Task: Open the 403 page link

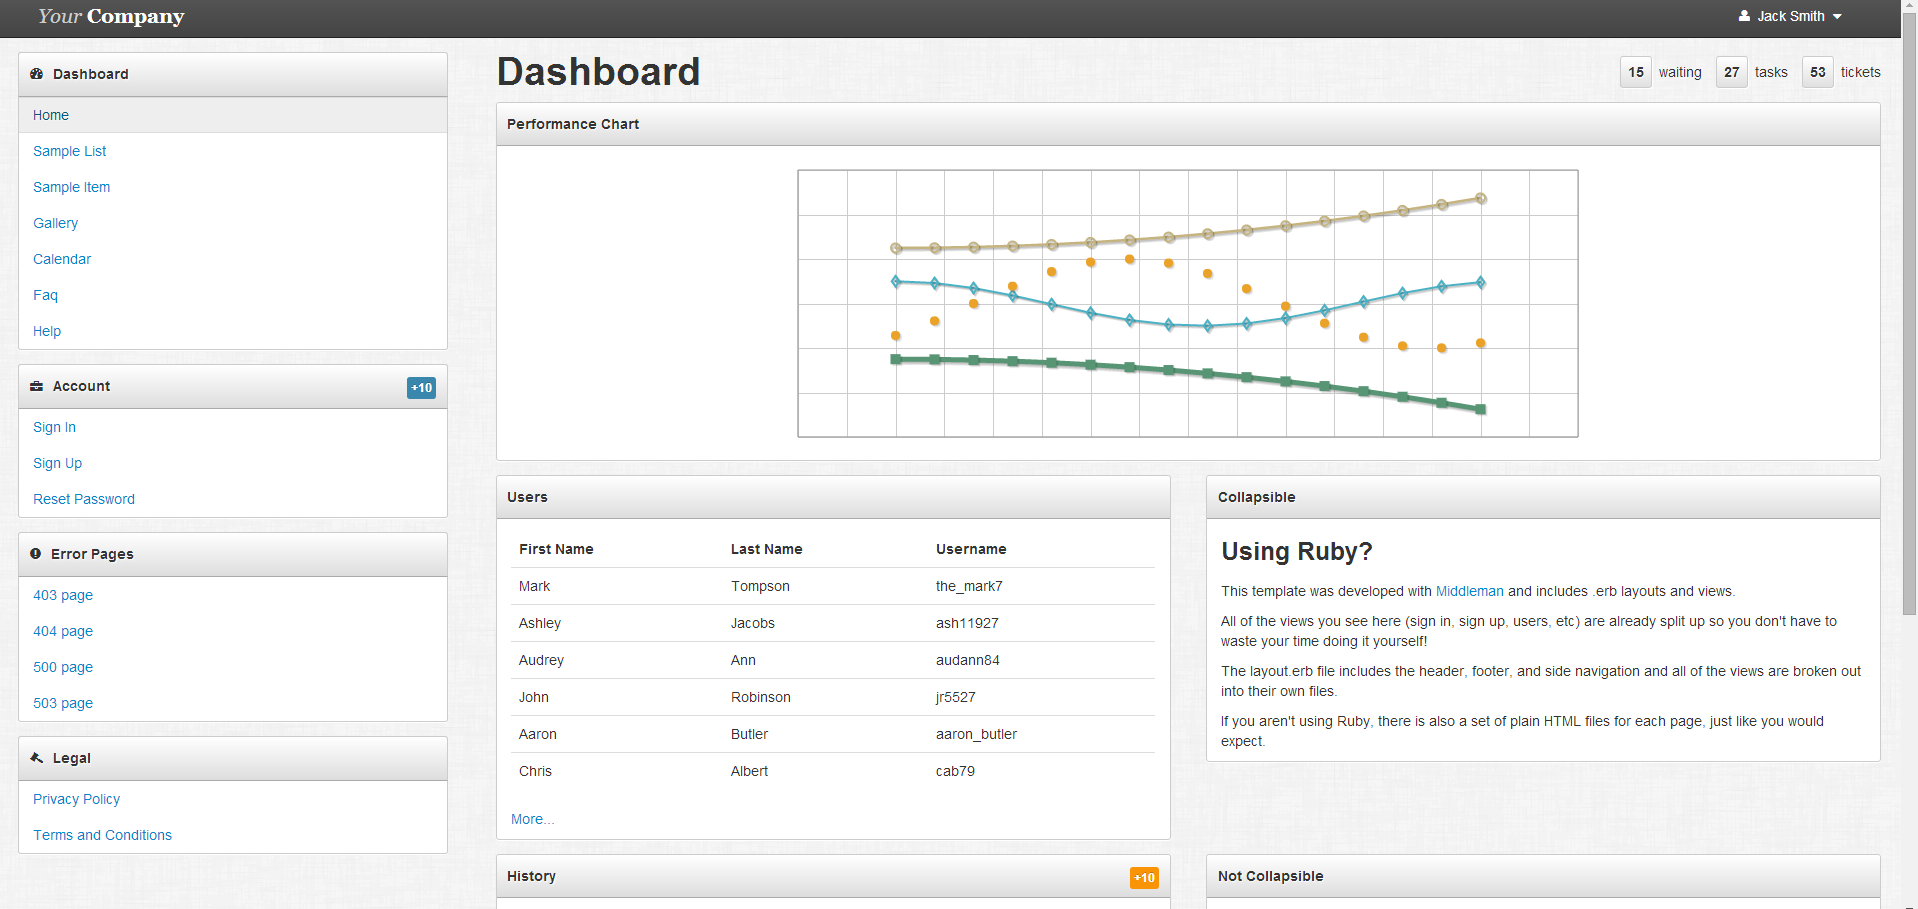Action: point(63,595)
